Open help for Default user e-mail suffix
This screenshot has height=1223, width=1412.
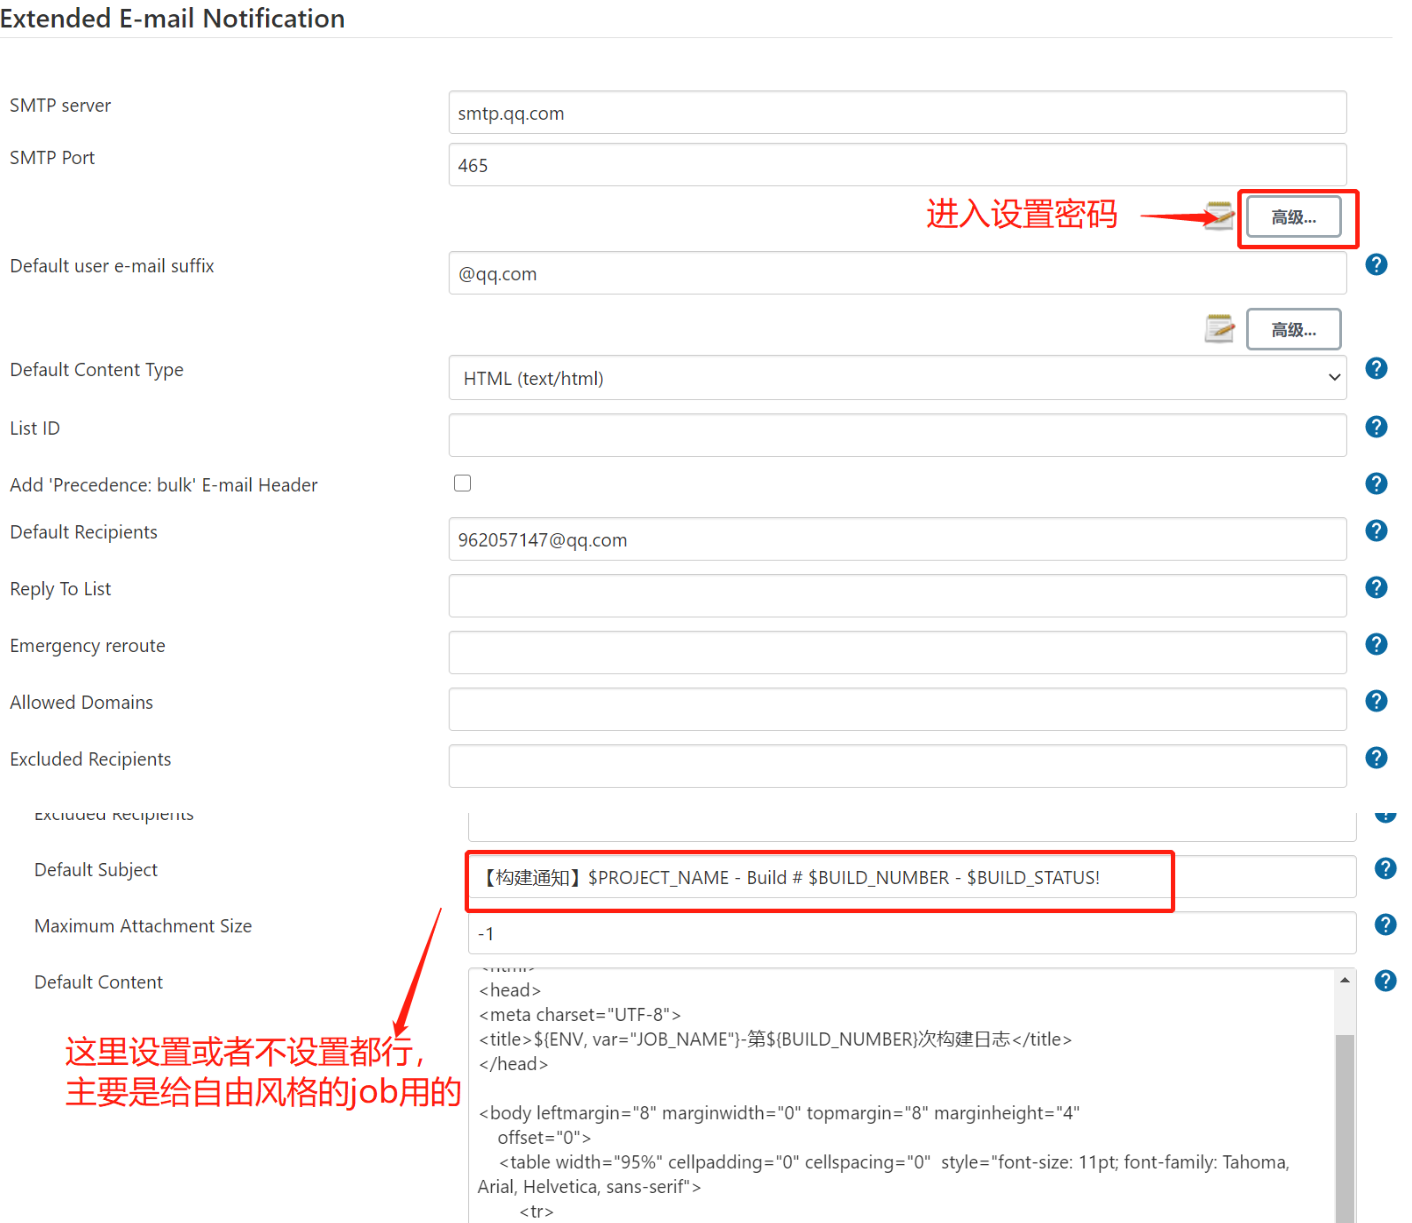coord(1376,264)
